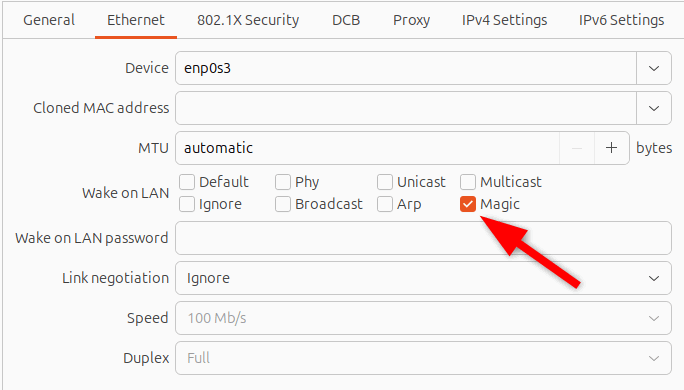The width and height of the screenshot is (684, 390).
Task: Enable the Default Wake on LAN checkbox
Action: (x=187, y=182)
